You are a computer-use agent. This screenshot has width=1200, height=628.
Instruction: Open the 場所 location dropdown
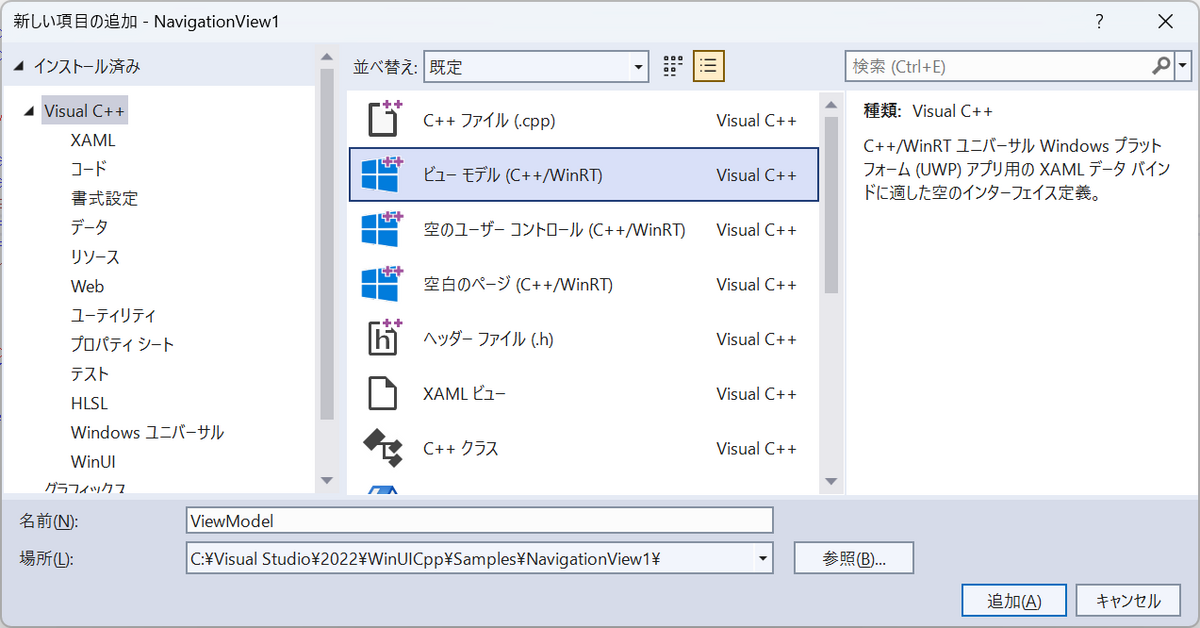pos(763,558)
